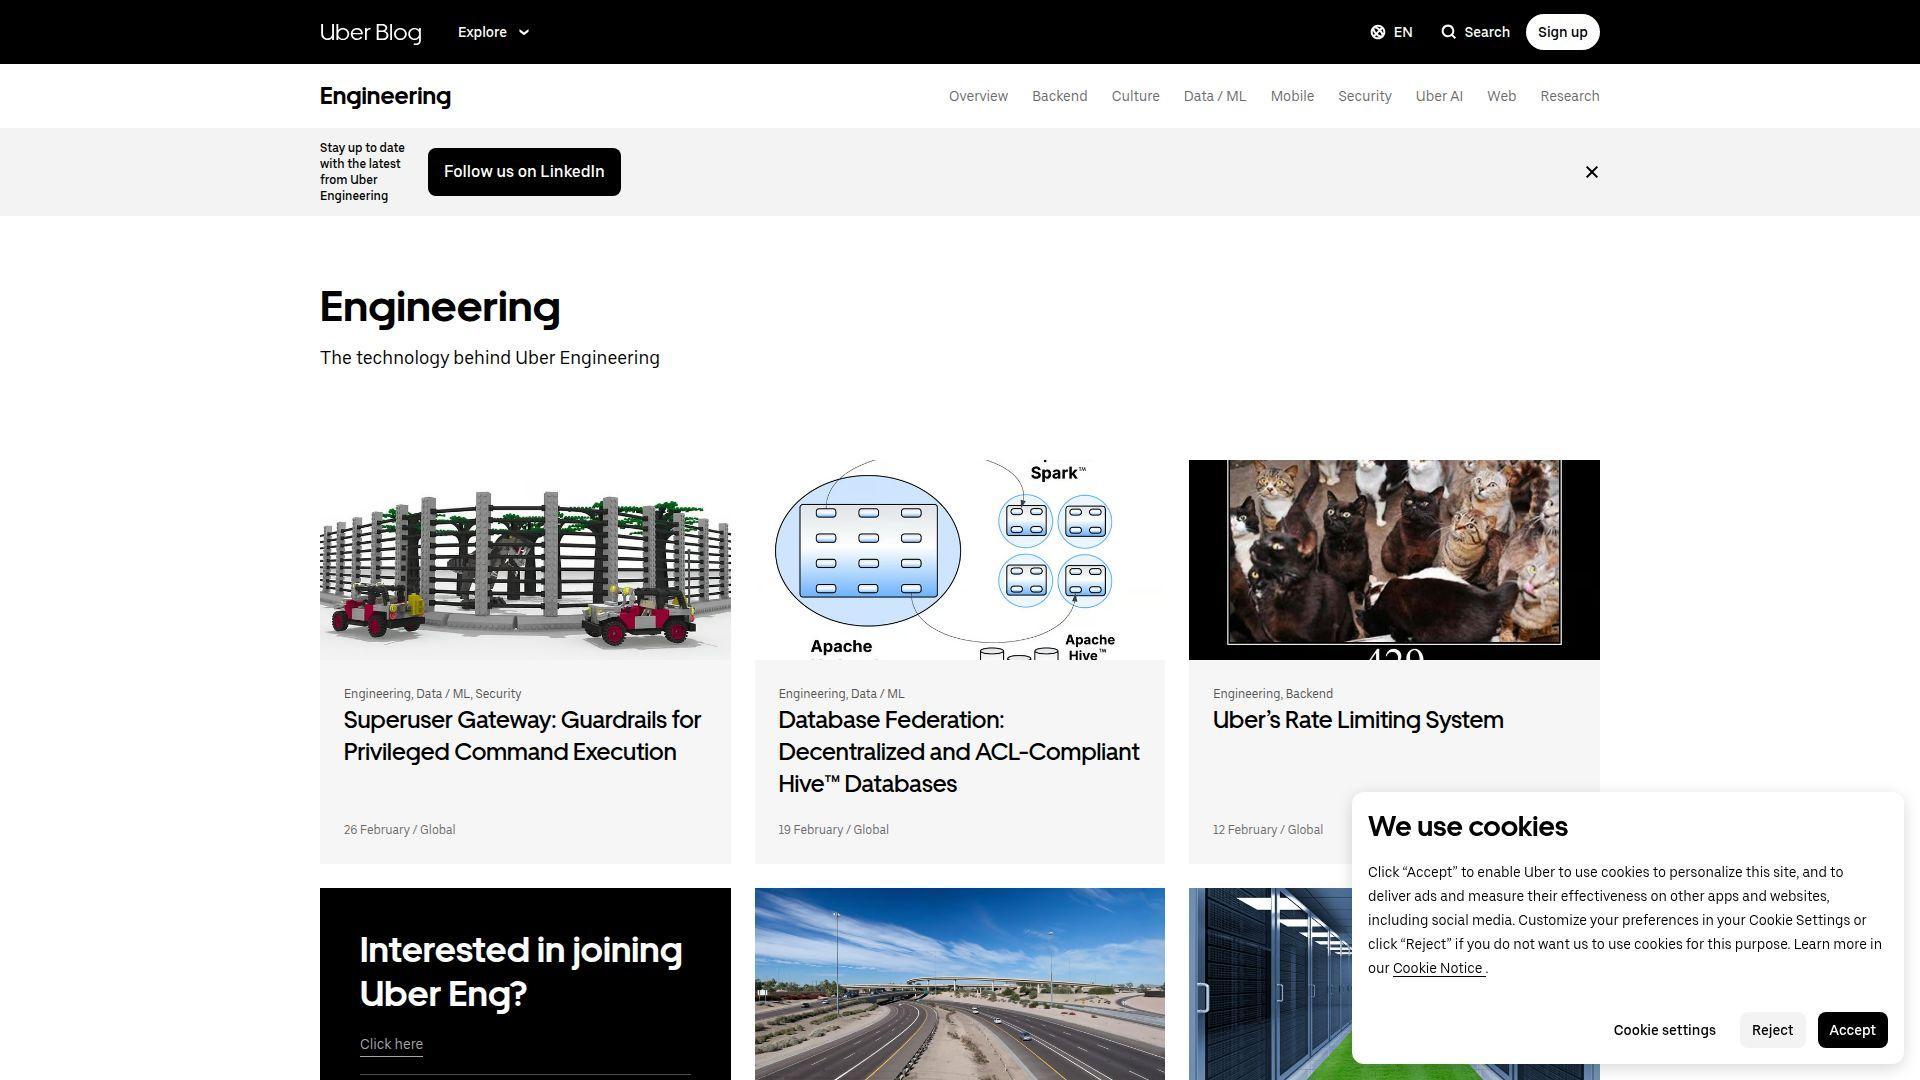Open the Uber AI category

(1438, 96)
